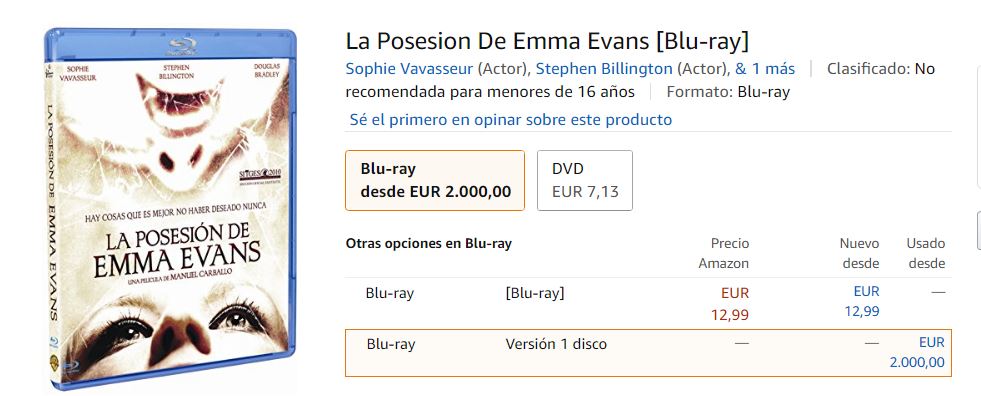Click the Warner Bros logo on the cover
This screenshot has height=396, width=981.
click(x=53, y=358)
